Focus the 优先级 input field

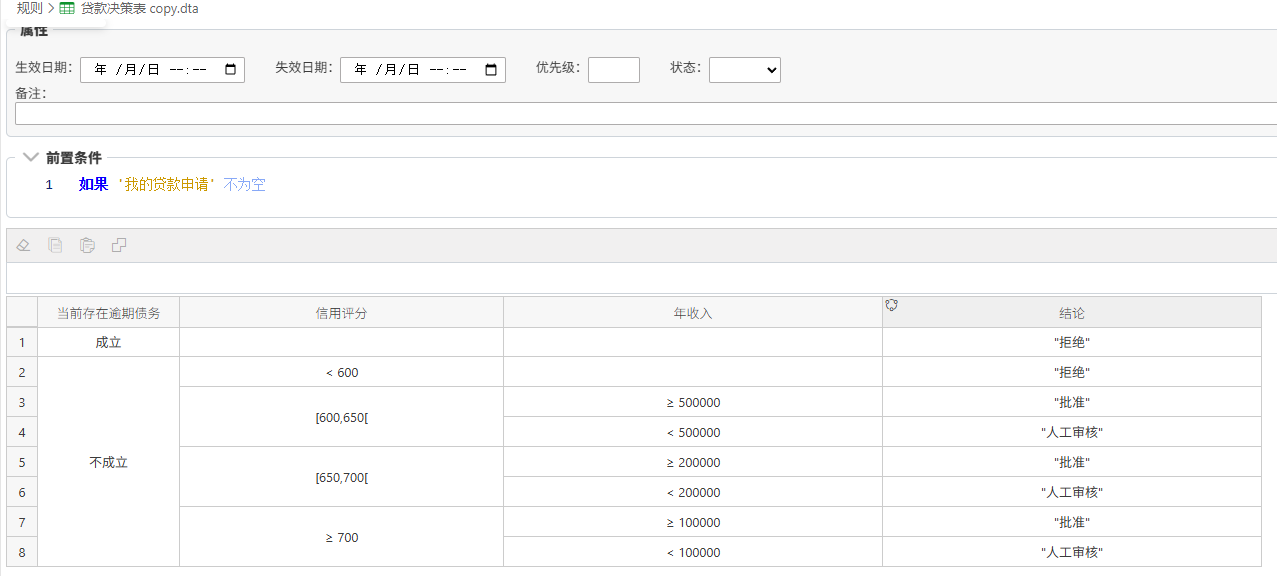[613, 70]
